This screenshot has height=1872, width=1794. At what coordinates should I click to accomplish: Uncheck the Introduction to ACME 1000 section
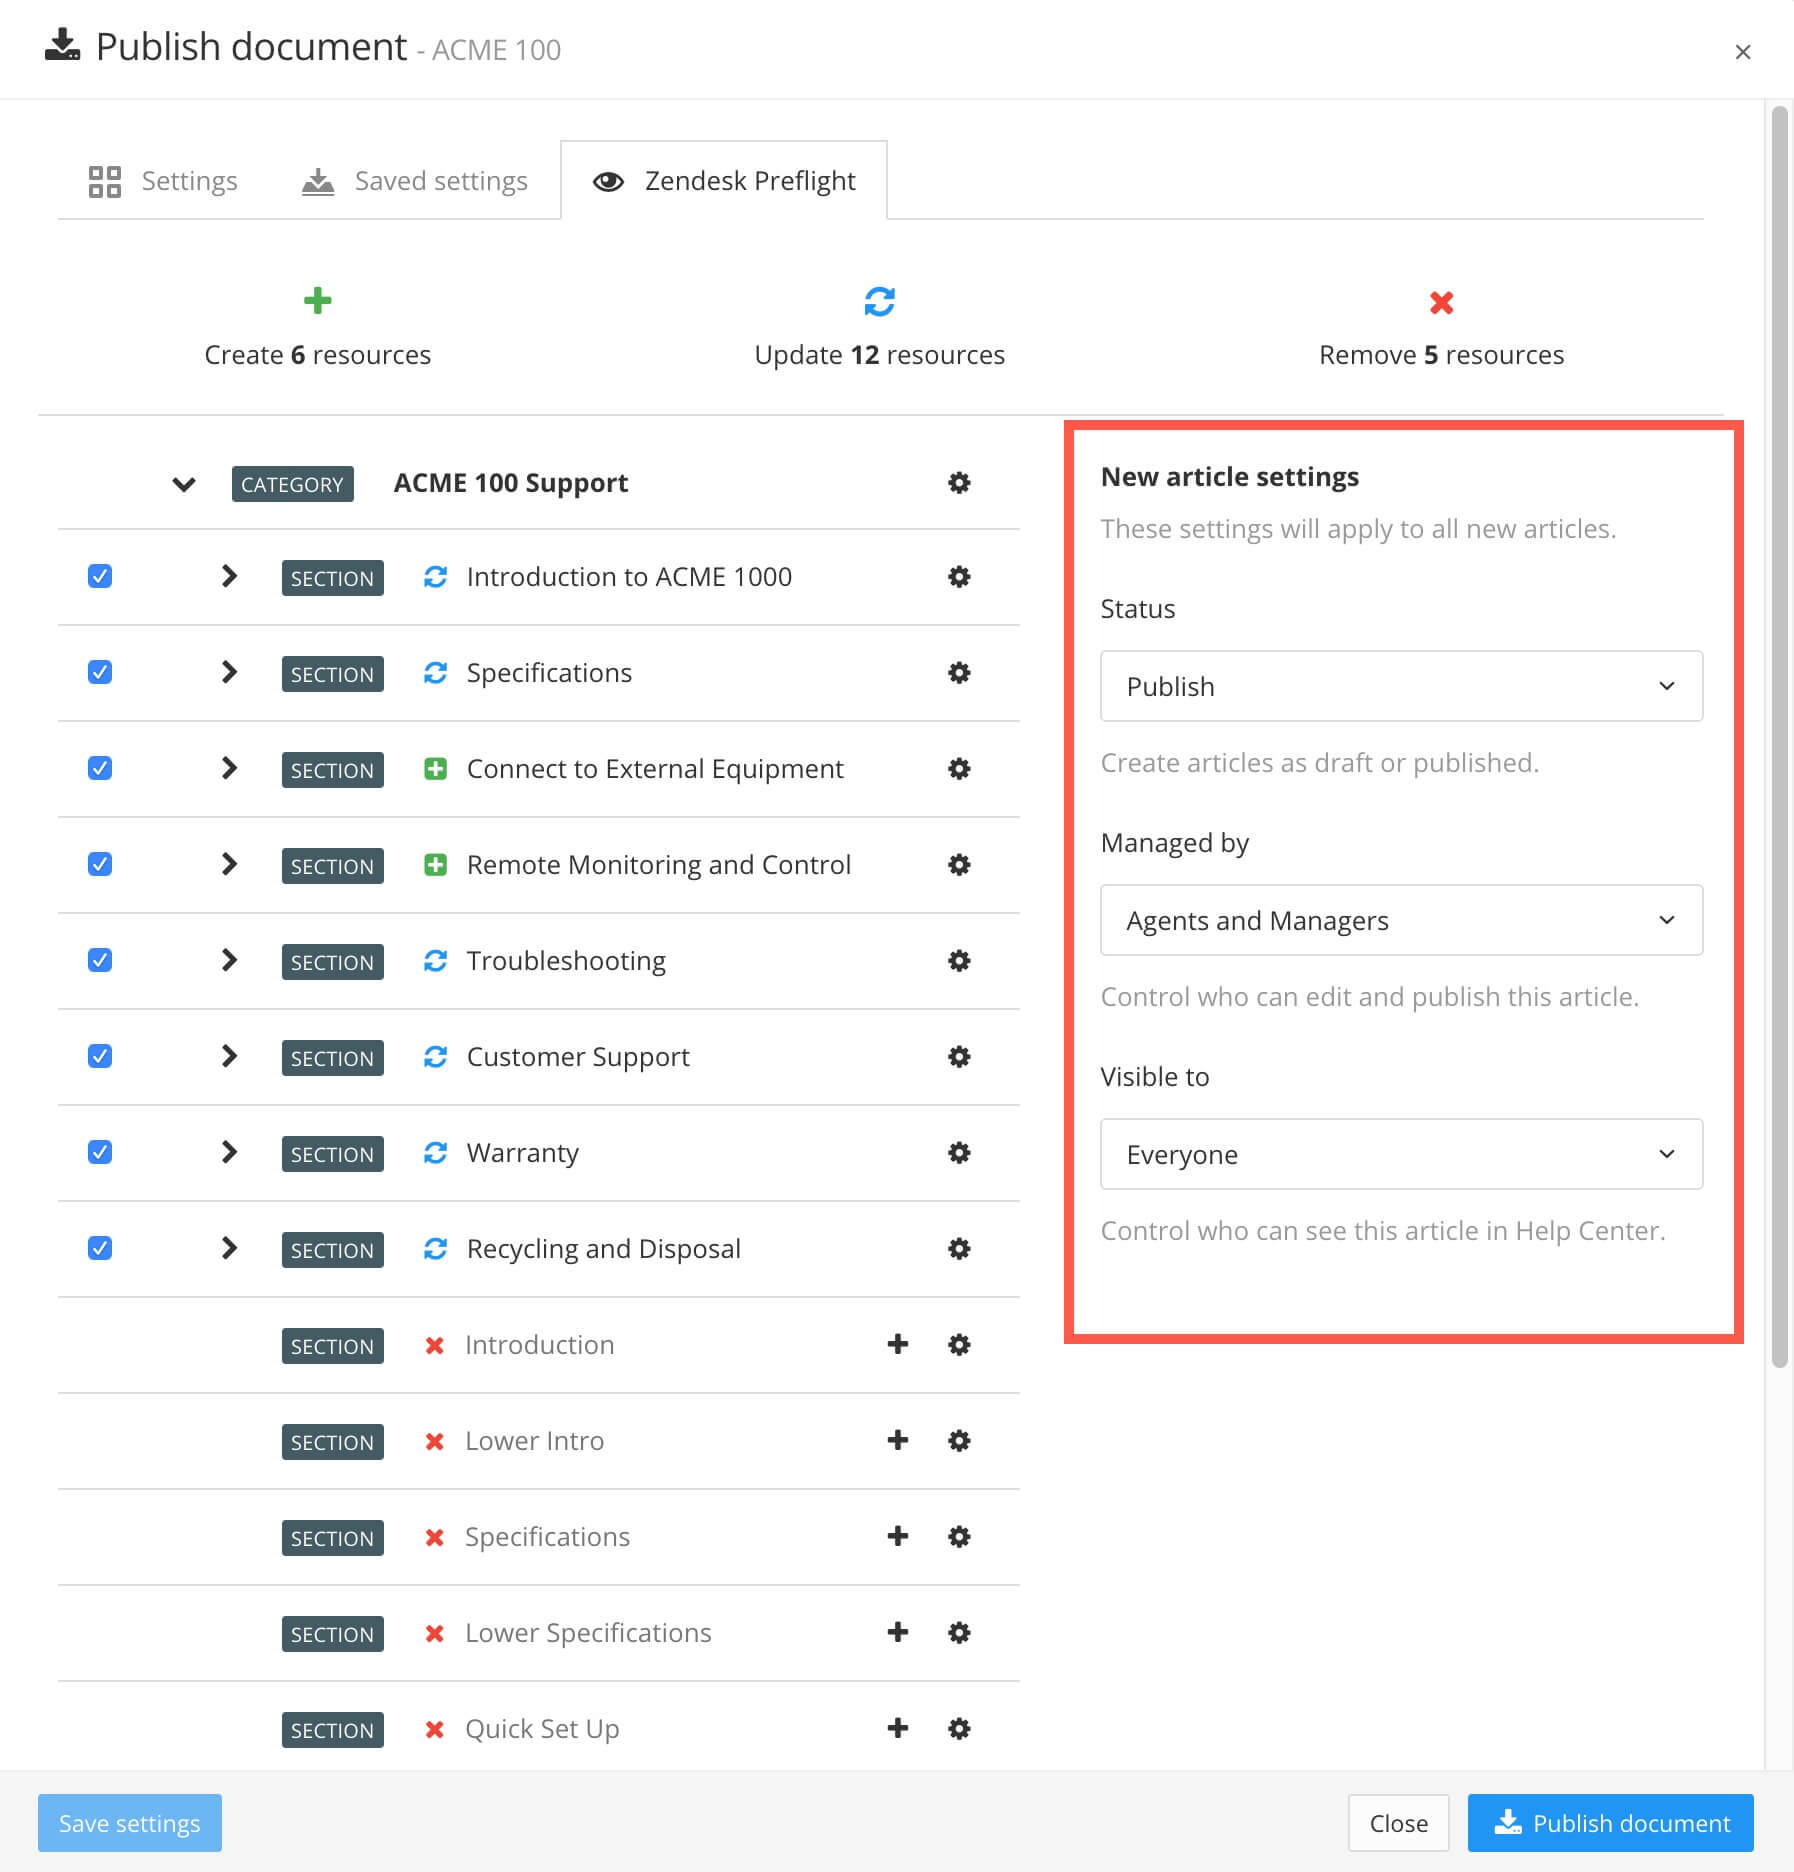100,576
